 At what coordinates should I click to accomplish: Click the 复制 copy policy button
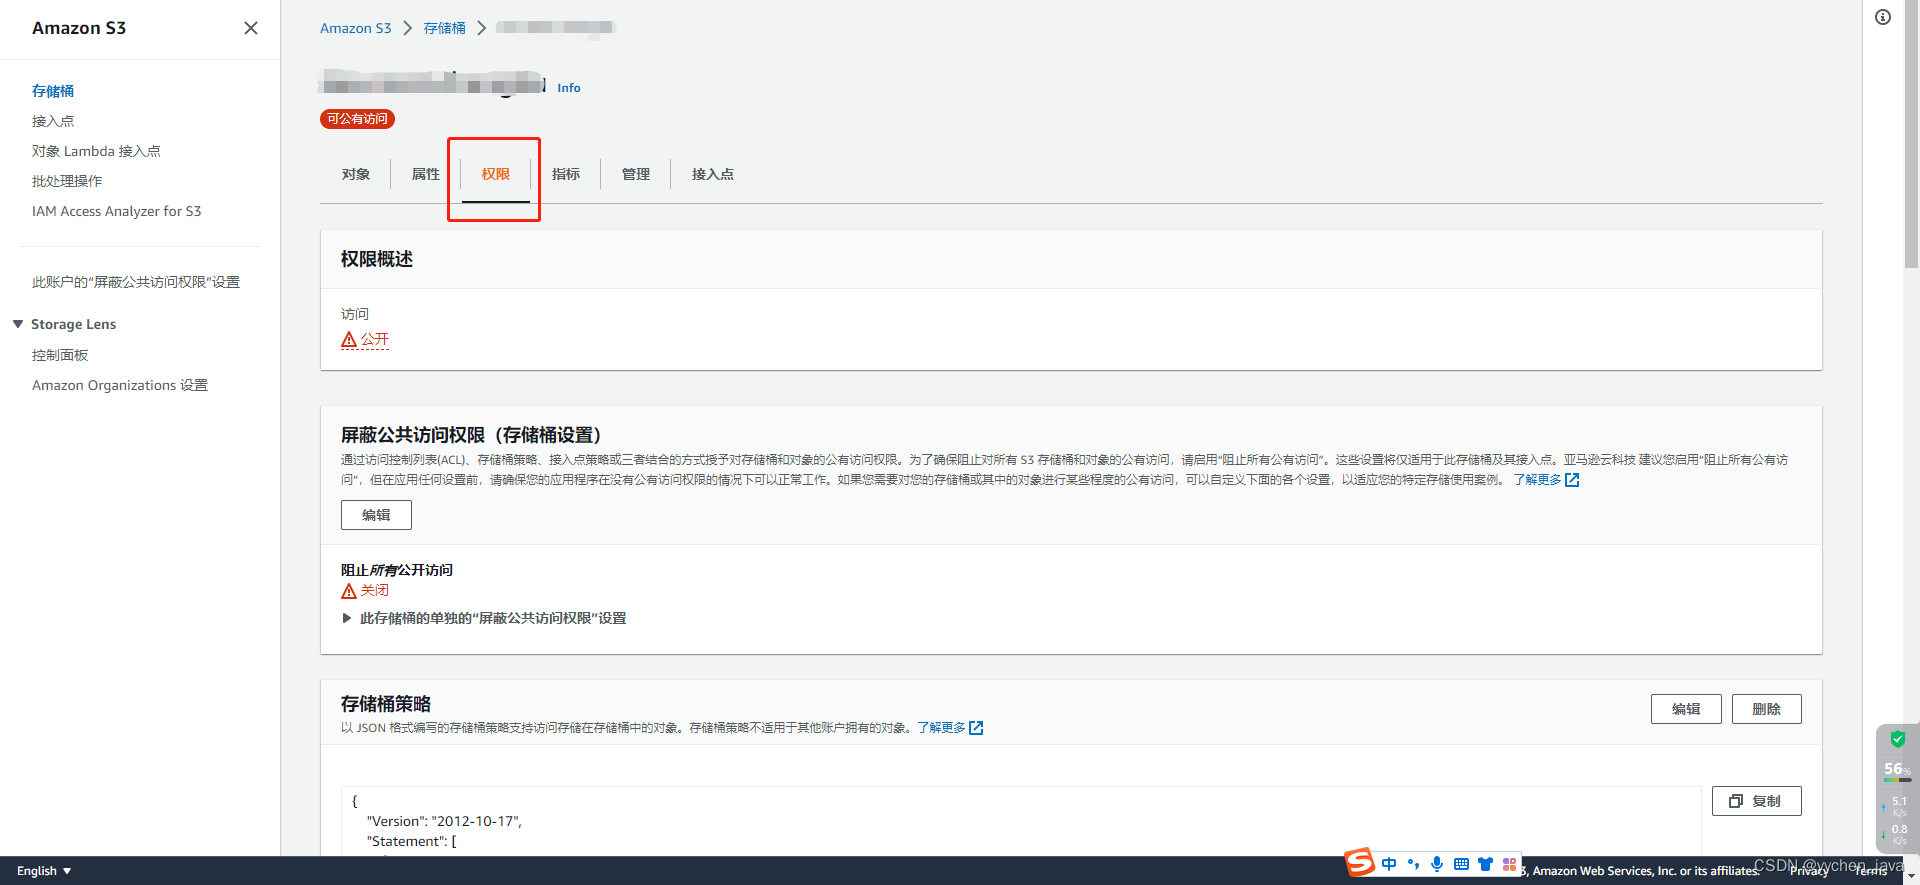[x=1757, y=801]
